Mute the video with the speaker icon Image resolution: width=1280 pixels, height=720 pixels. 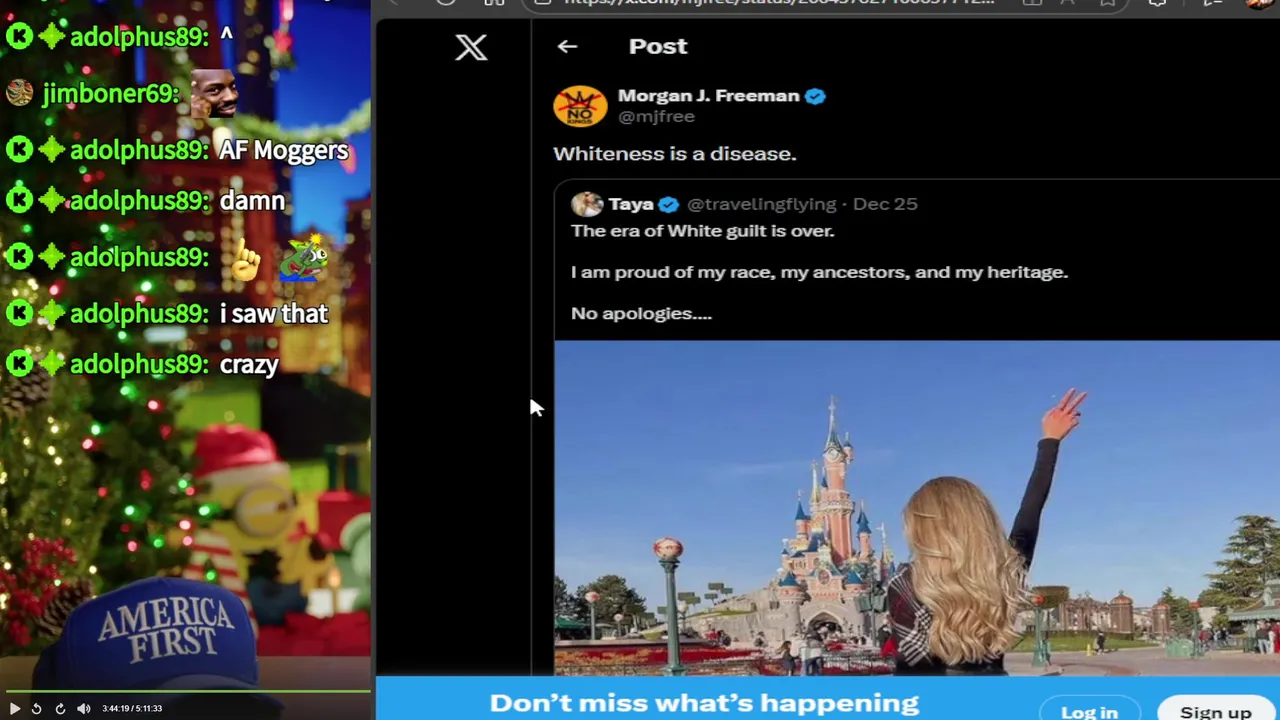point(84,708)
